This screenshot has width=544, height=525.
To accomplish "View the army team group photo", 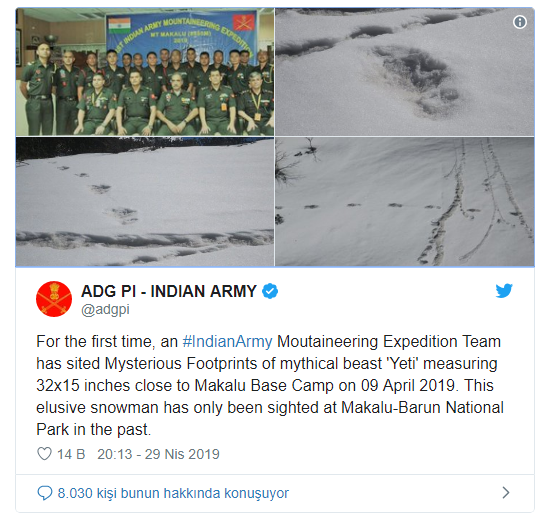I will [145, 71].
